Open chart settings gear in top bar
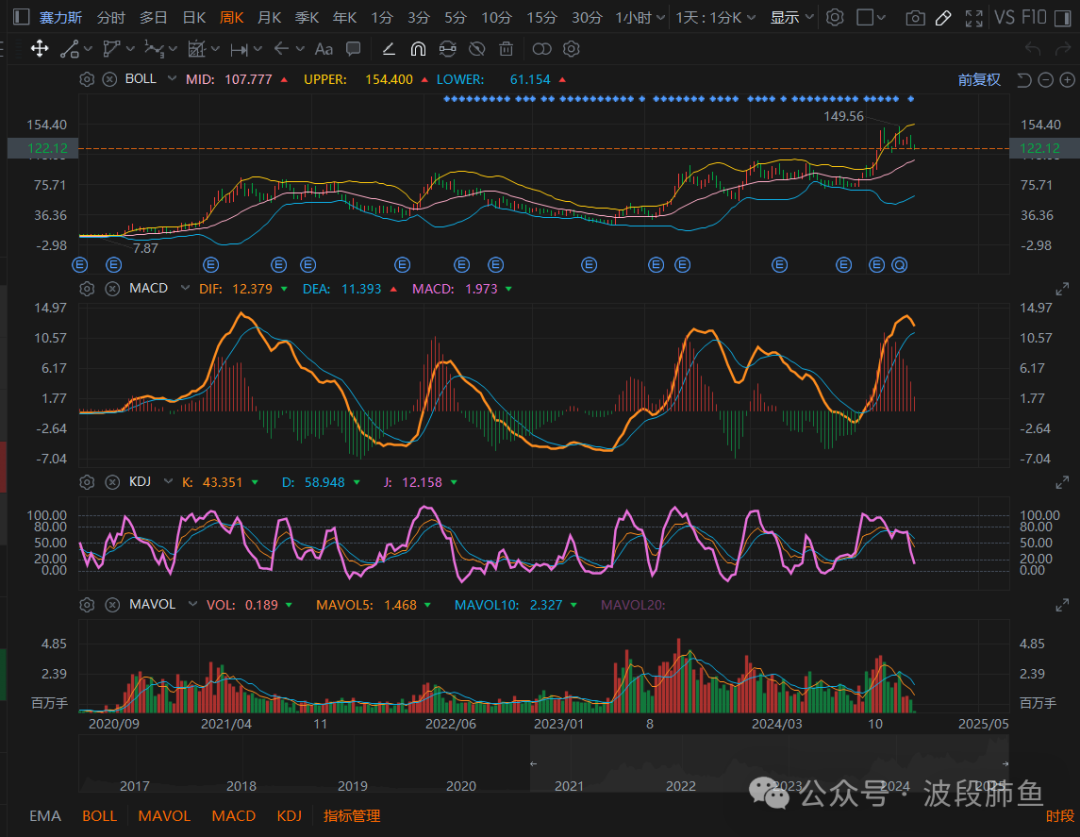The image size is (1080, 837). [x=835, y=17]
